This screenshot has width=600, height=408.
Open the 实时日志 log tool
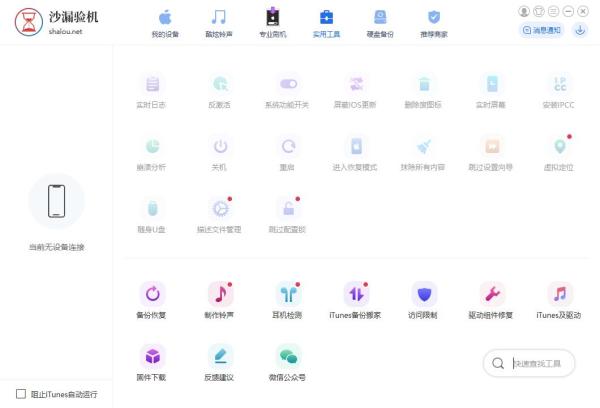pos(152,91)
